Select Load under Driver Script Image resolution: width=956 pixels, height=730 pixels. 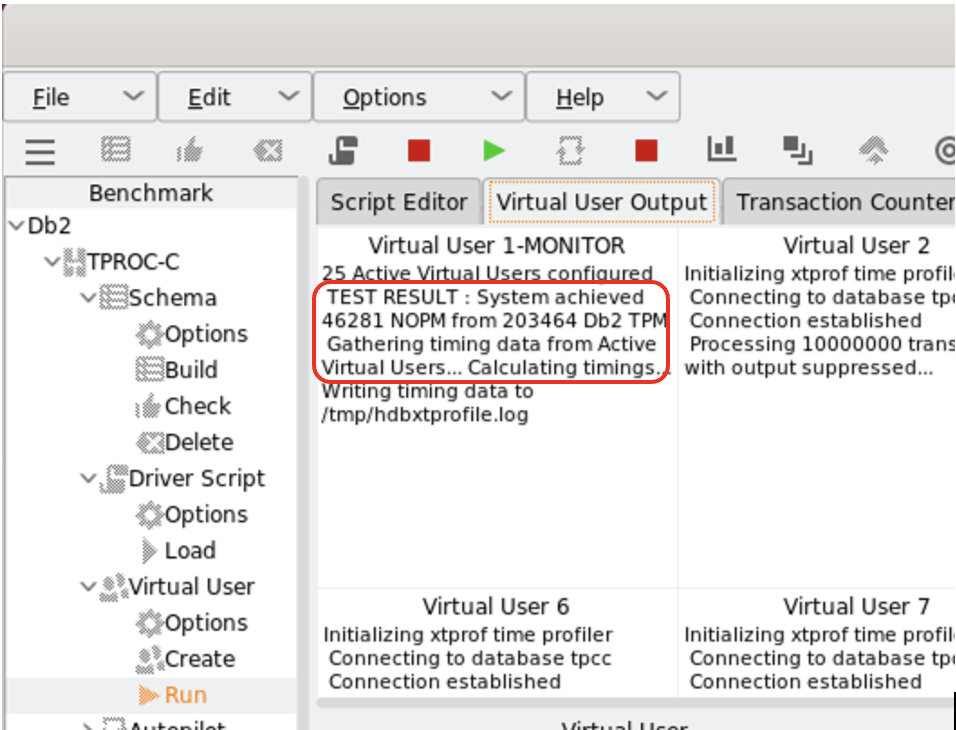[x=190, y=551]
